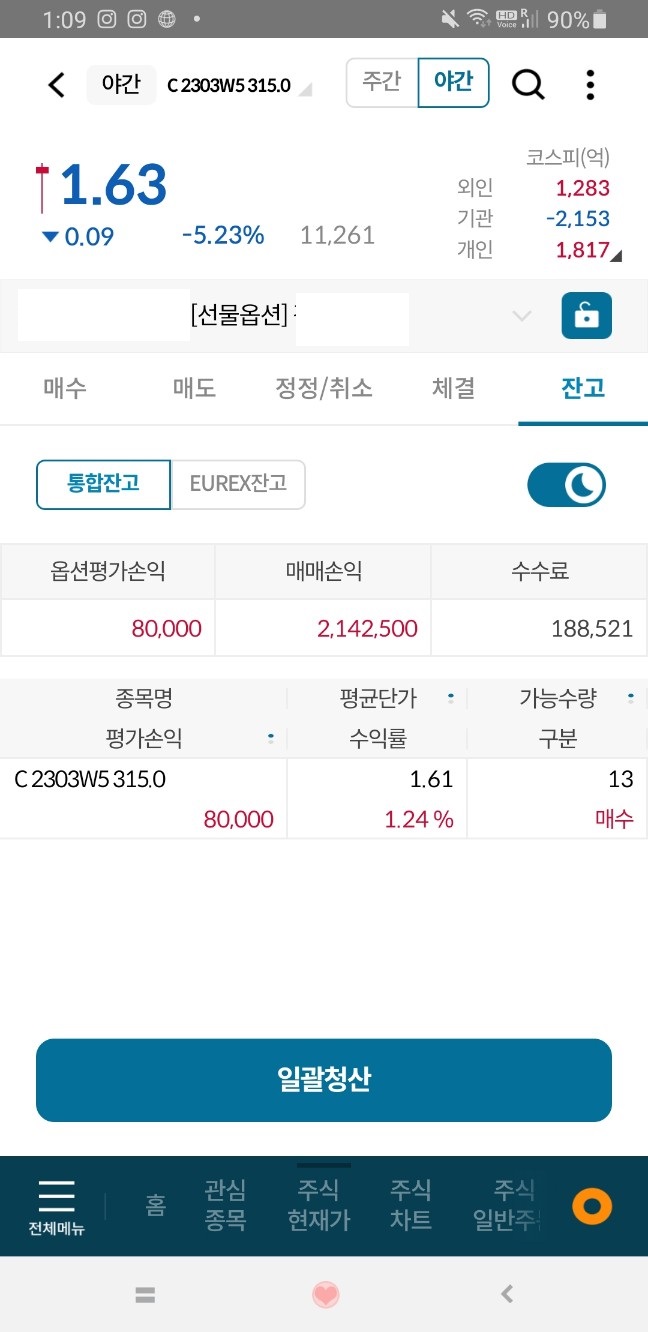The height and width of the screenshot is (1332, 648).
Task: Open 주식 차트 in bottom navigation
Action: tap(411, 1205)
